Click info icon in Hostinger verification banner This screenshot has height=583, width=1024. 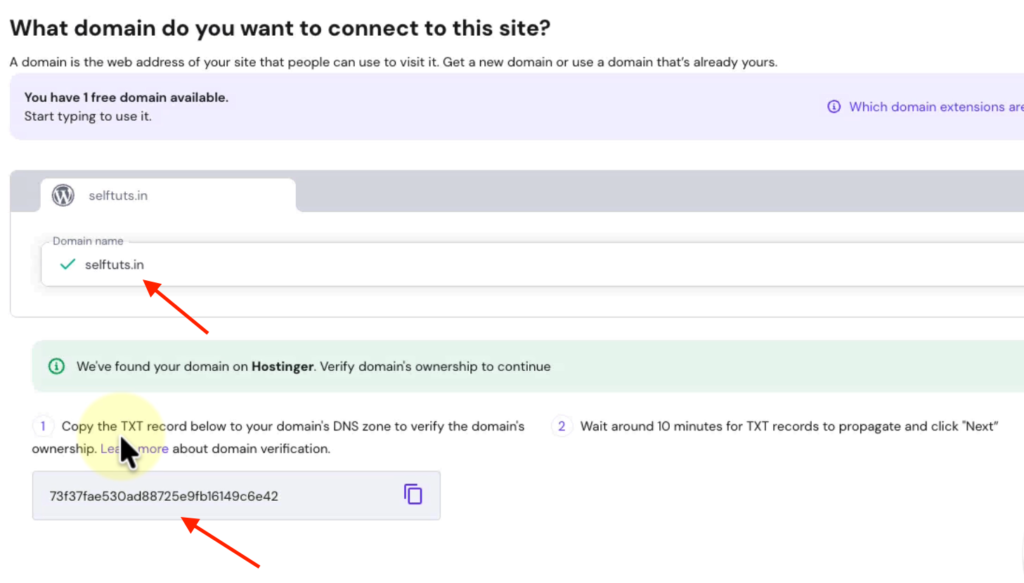pyautogui.click(x=56, y=366)
